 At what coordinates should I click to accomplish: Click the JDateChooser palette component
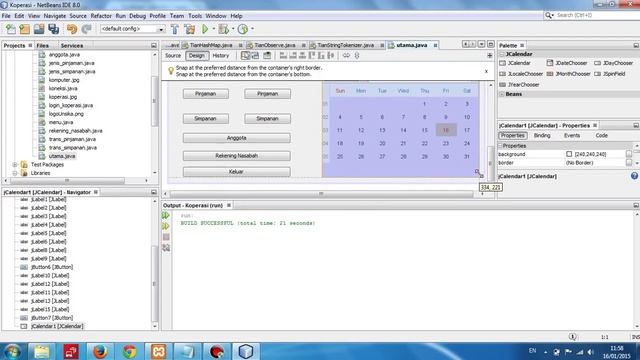[567, 63]
